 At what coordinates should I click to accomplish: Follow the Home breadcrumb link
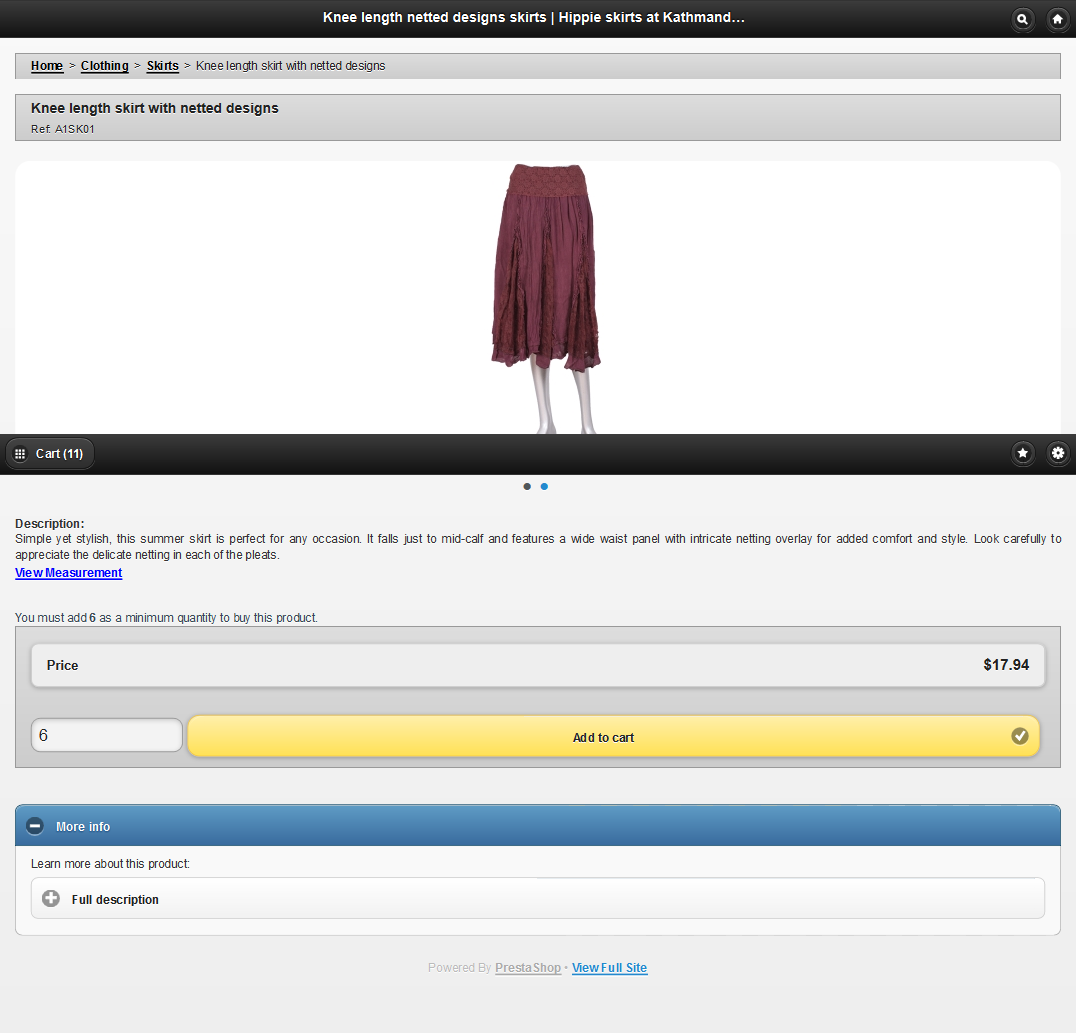point(47,66)
